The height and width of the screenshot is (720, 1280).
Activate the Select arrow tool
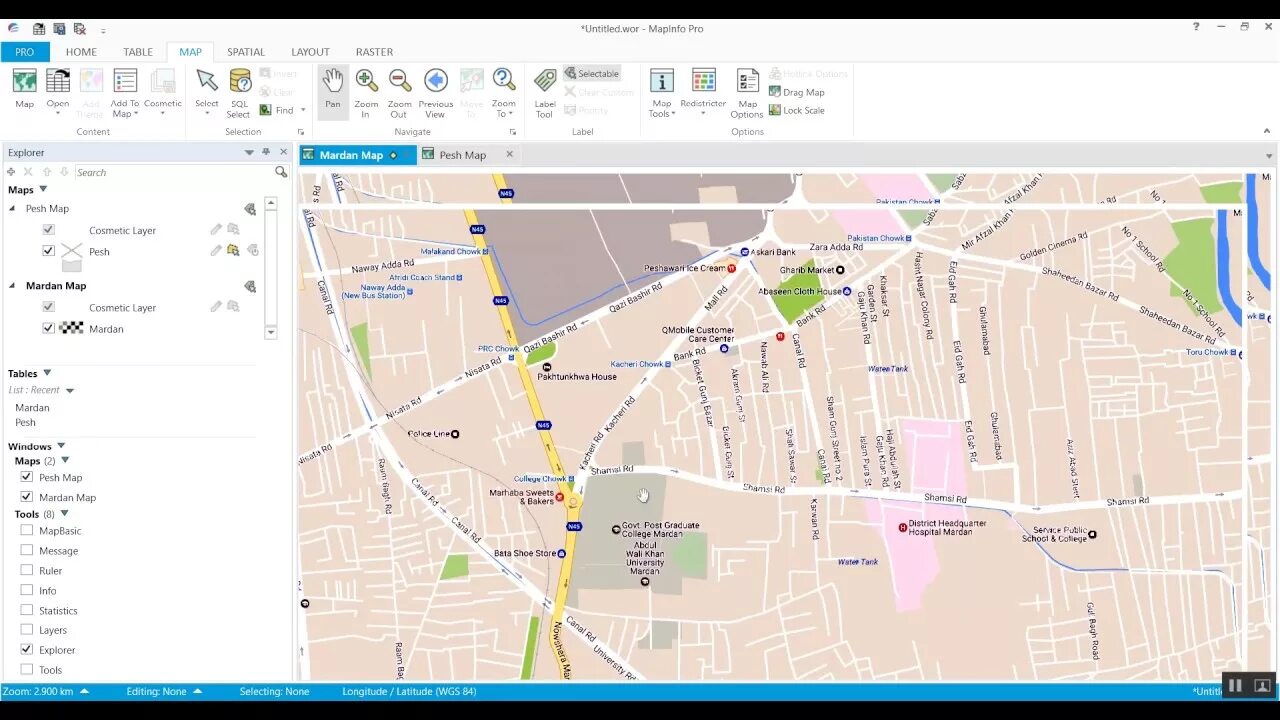[x=207, y=81]
